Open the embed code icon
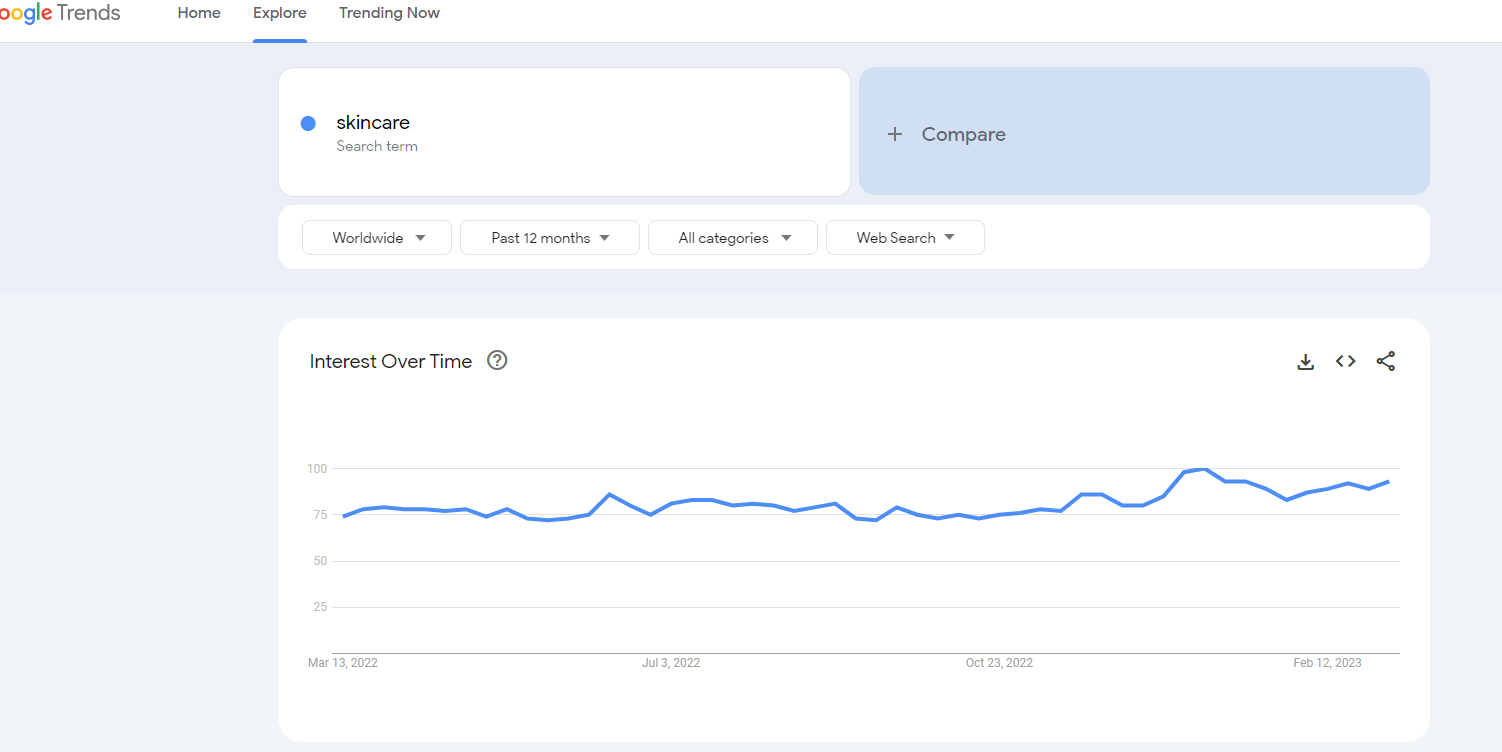This screenshot has height=752, width=1502. (1346, 361)
